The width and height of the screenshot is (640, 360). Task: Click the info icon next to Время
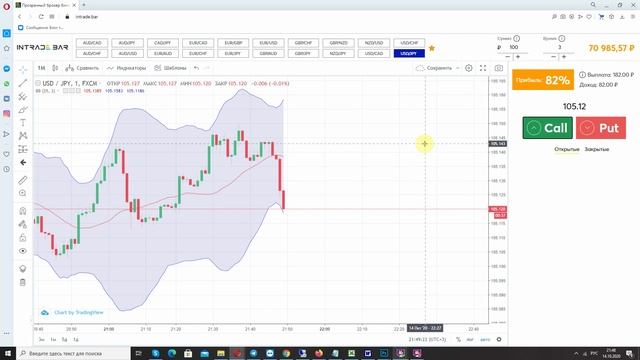click(x=562, y=38)
